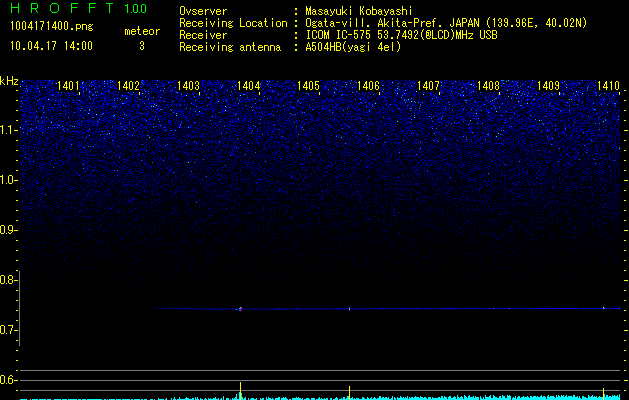
Task: Click the file name 1004171400.png
Action: click(x=50, y=27)
